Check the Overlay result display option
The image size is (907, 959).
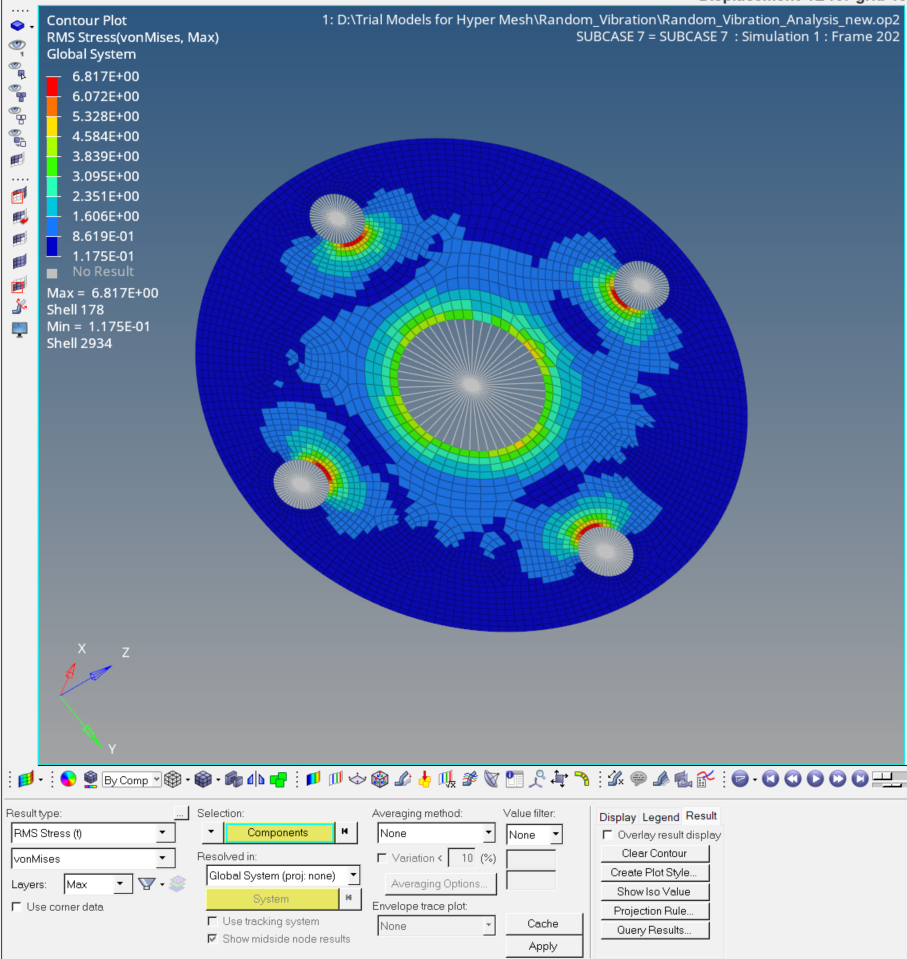pos(607,835)
